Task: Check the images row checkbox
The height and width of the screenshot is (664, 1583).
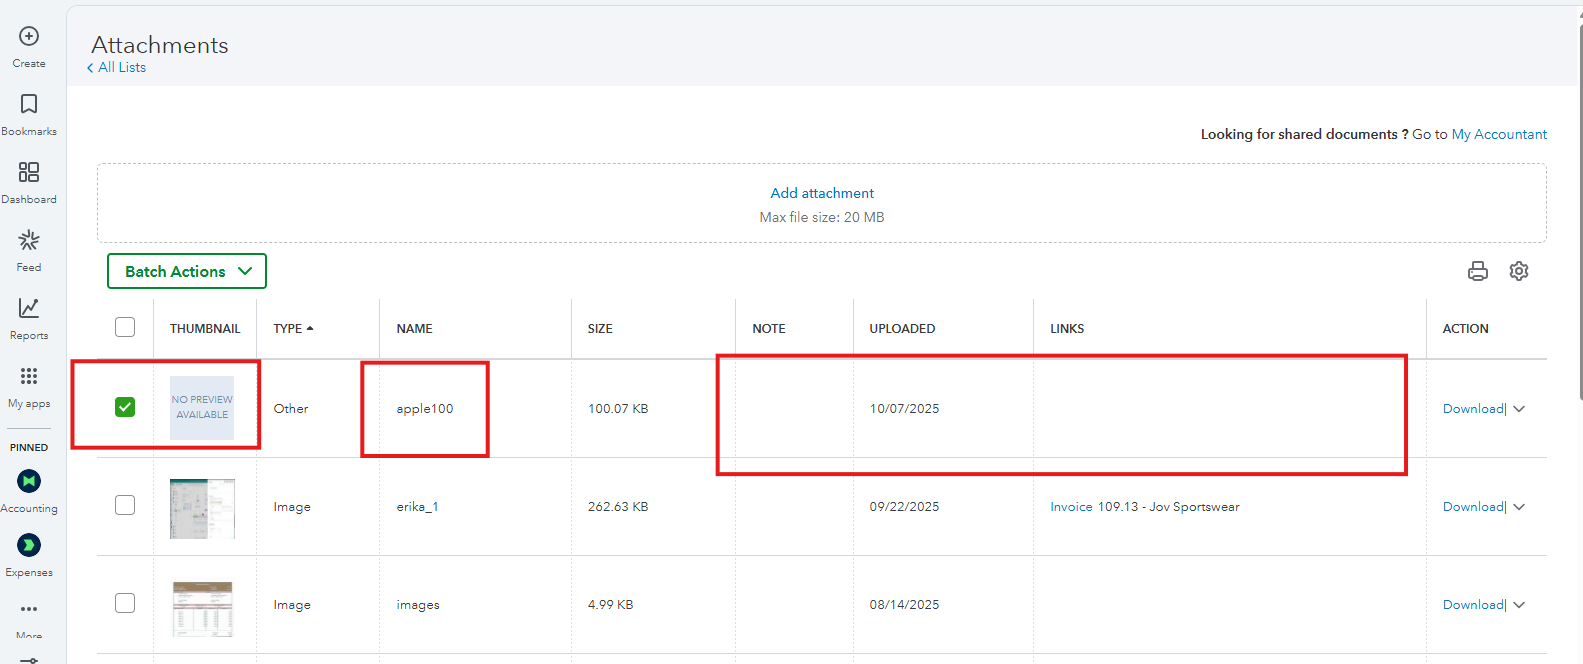Action: click(x=125, y=603)
